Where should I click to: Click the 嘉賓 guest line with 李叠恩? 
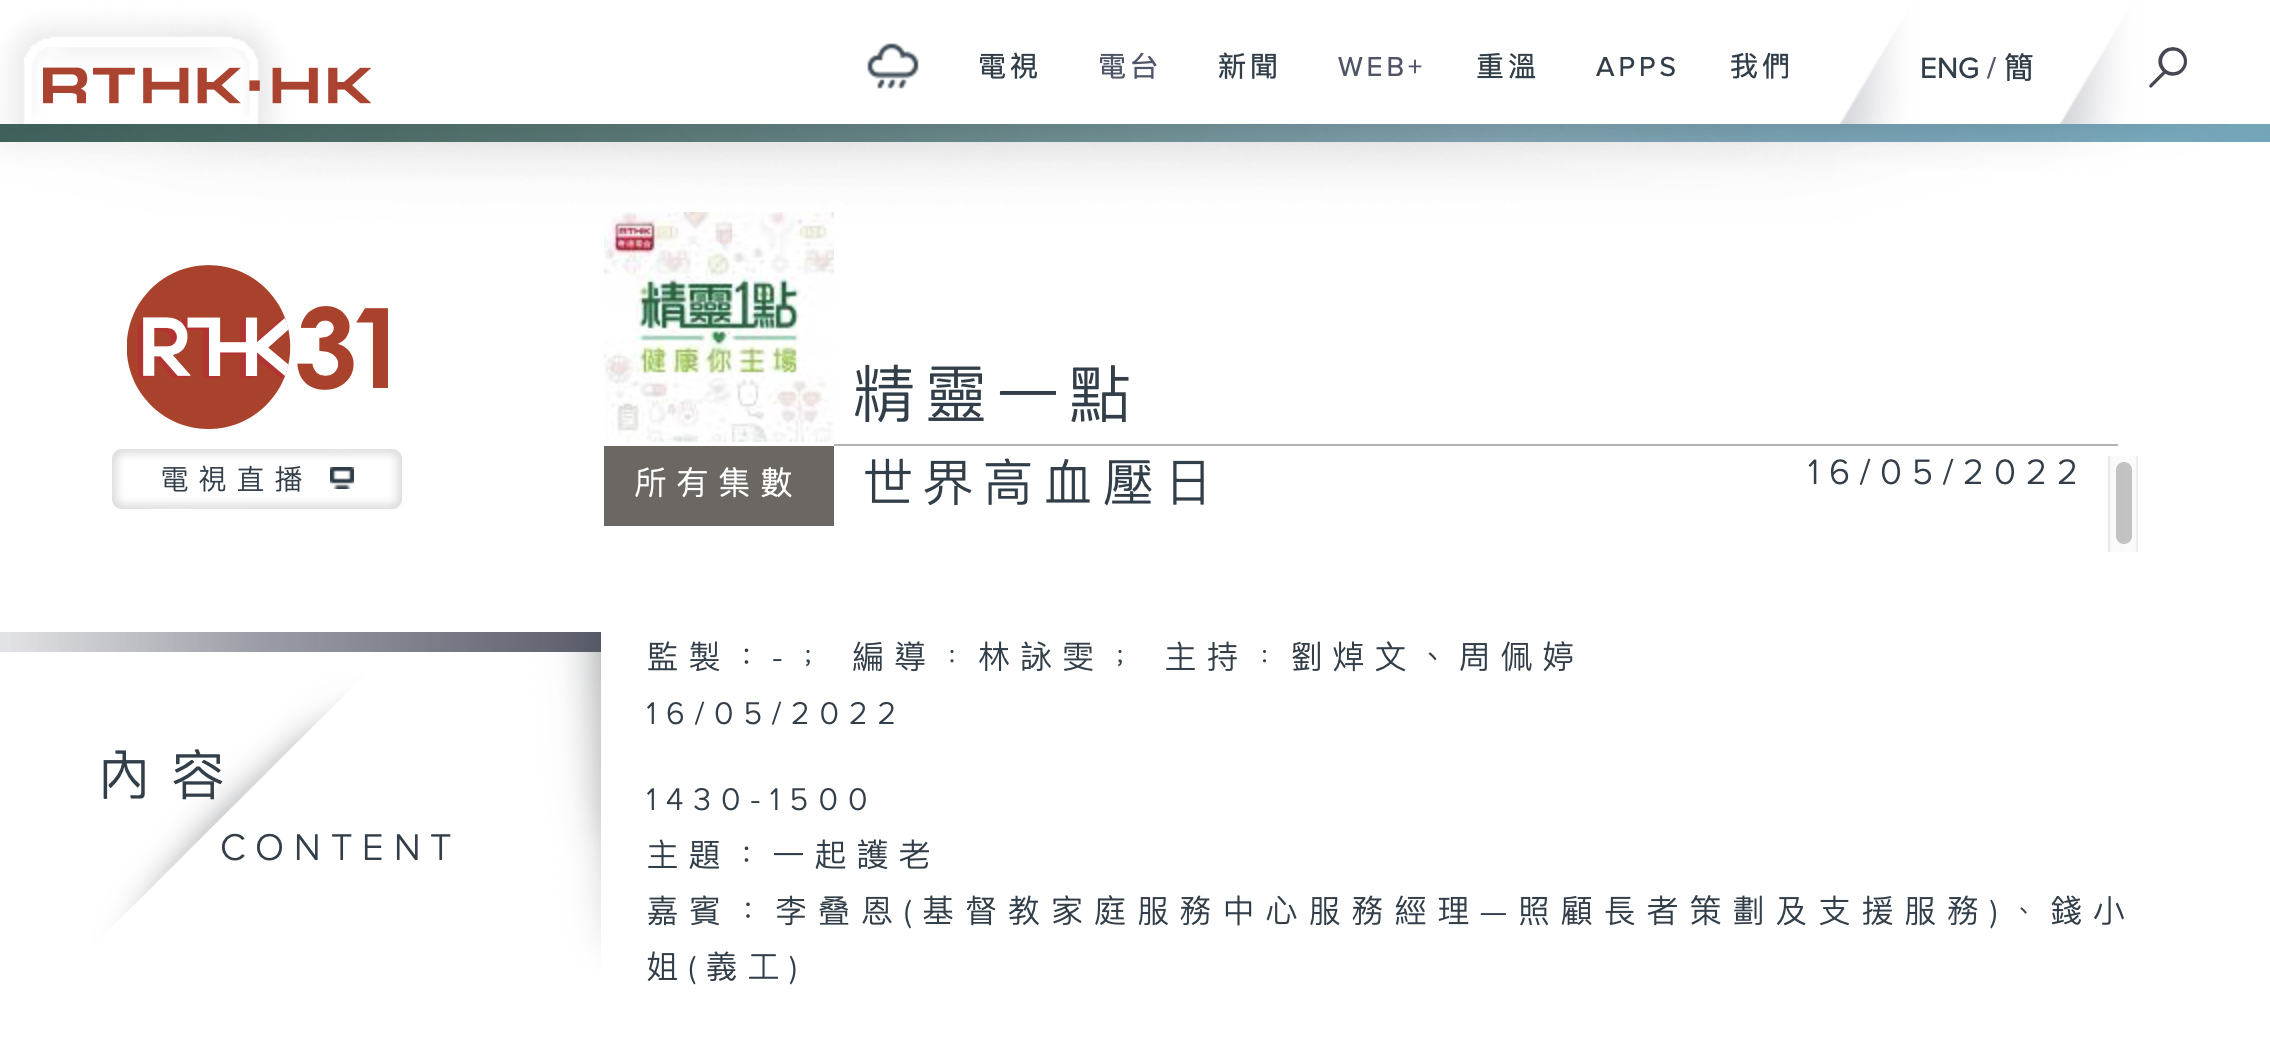click(x=1386, y=939)
